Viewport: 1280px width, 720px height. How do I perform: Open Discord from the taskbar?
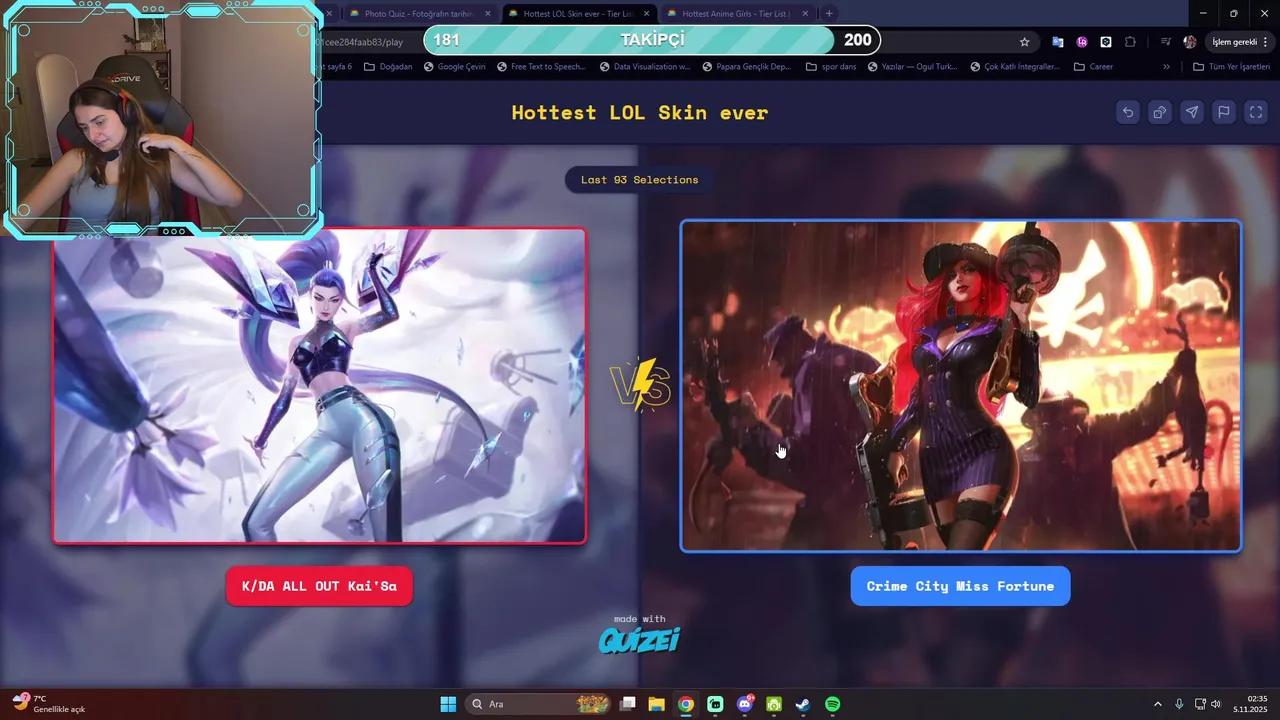(x=745, y=704)
